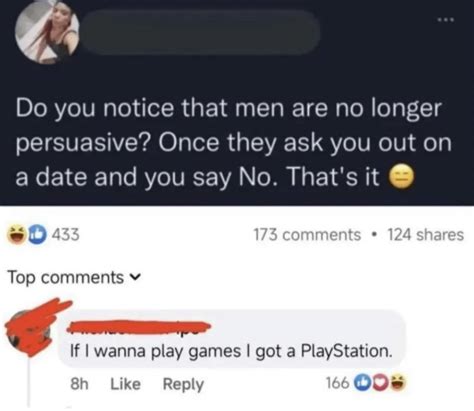Open the 173 comments link
The height and width of the screenshot is (411, 474).
pos(307,234)
